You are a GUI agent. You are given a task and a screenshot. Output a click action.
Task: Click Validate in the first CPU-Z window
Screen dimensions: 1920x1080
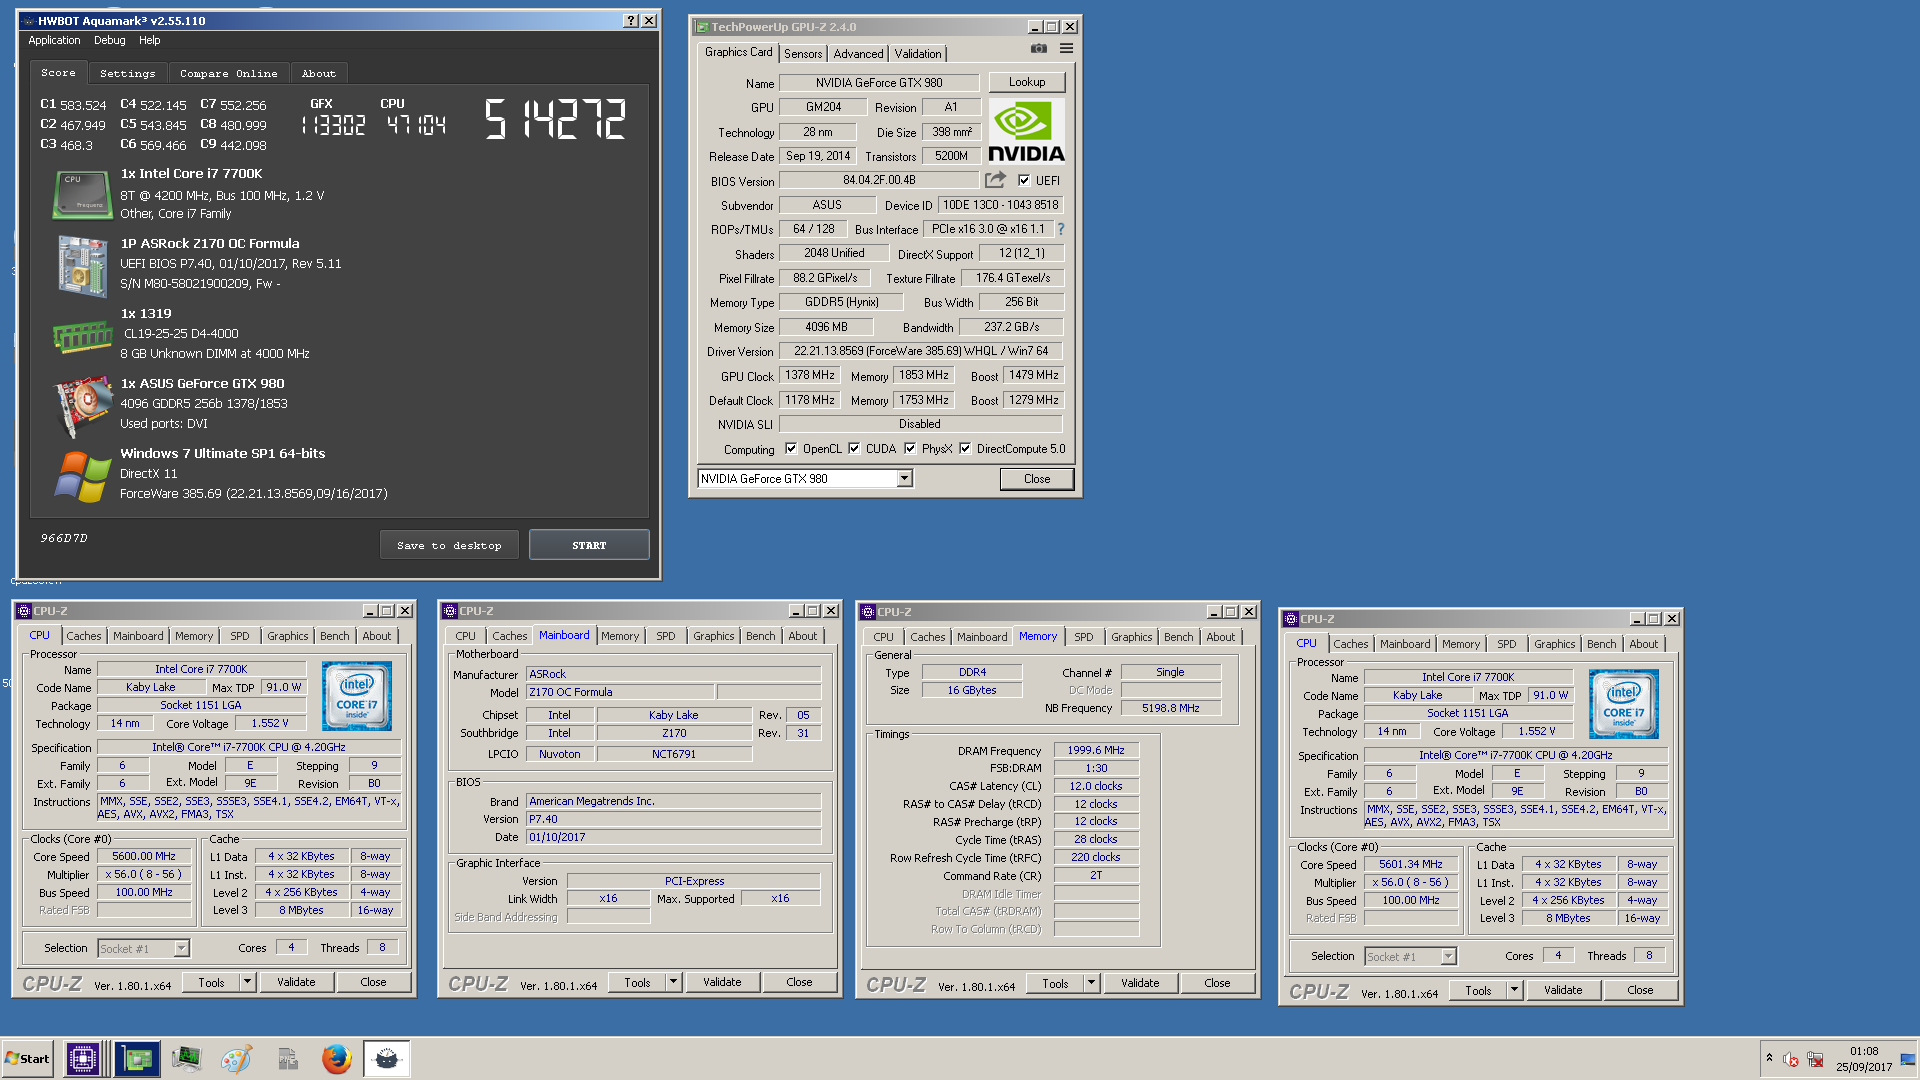[x=296, y=982]
